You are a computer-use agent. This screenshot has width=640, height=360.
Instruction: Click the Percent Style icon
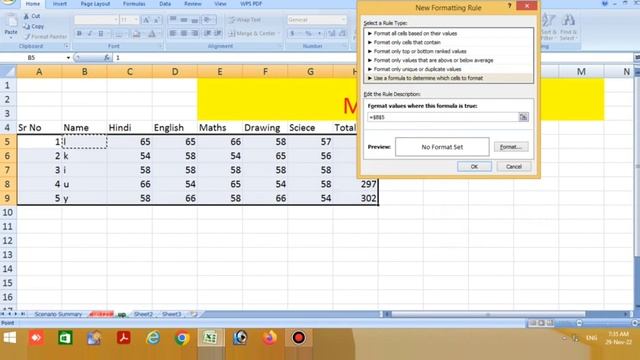[x=308, y=33]
